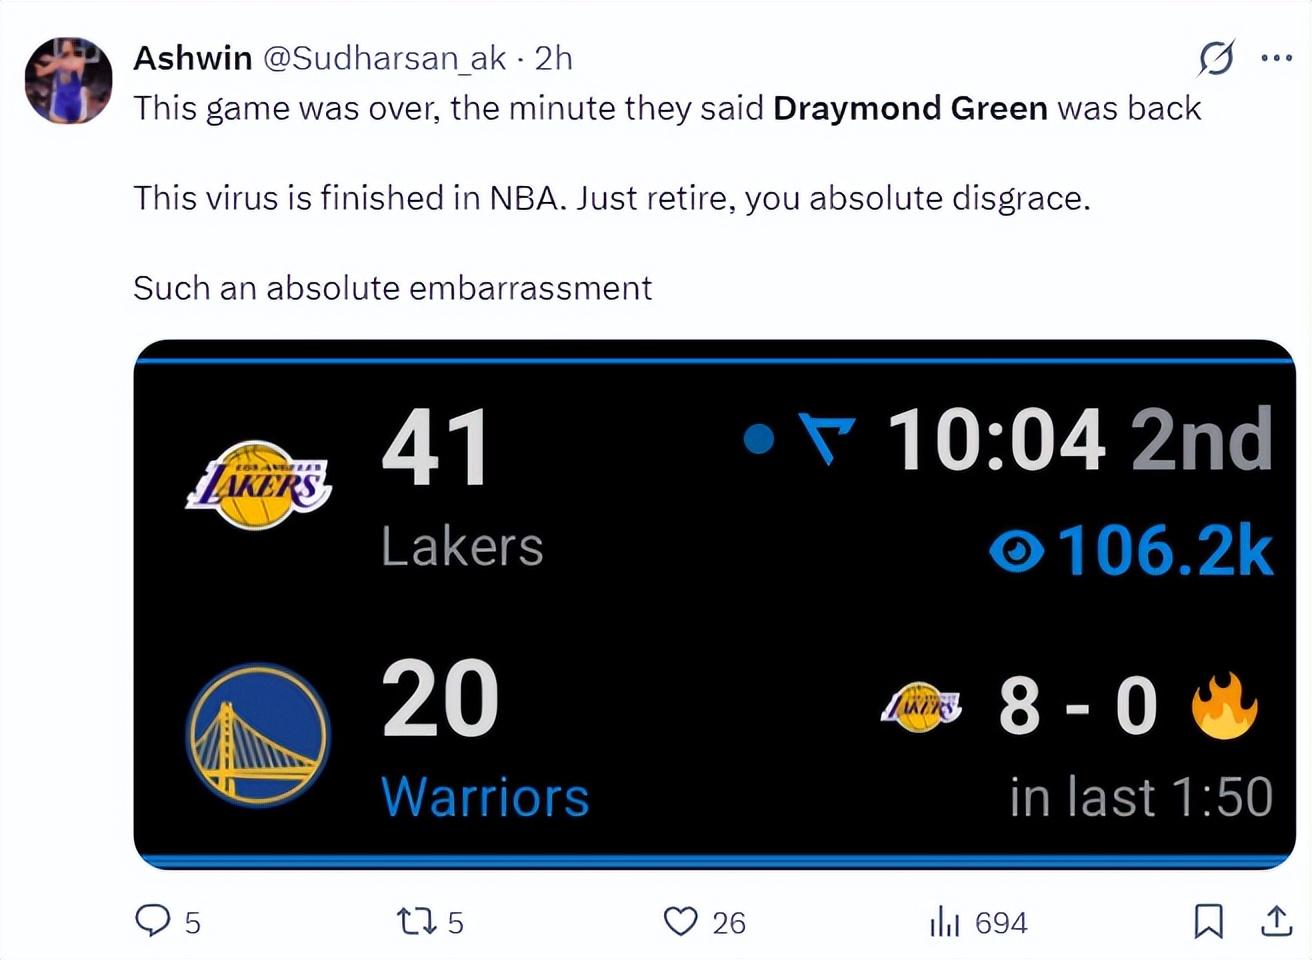Viewport: 1312px width, 960px height.
Task: Click the 2h timestamp link
Action: tap(553, 58)
